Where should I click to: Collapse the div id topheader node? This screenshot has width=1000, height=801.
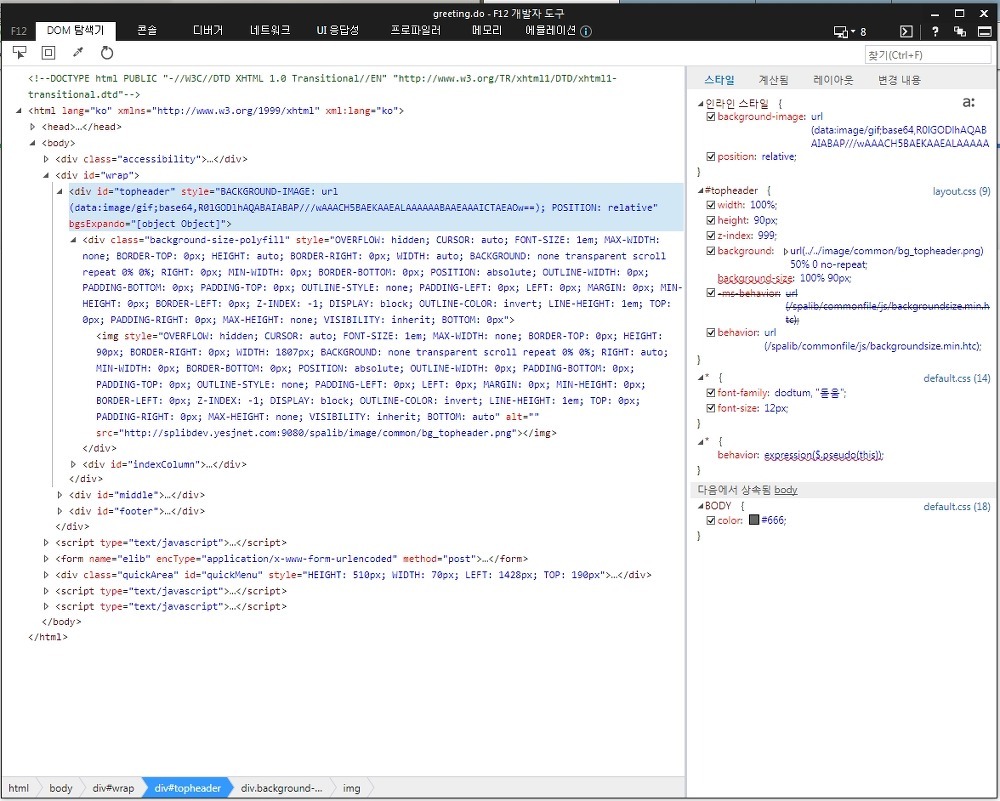[x=60, y=191]
